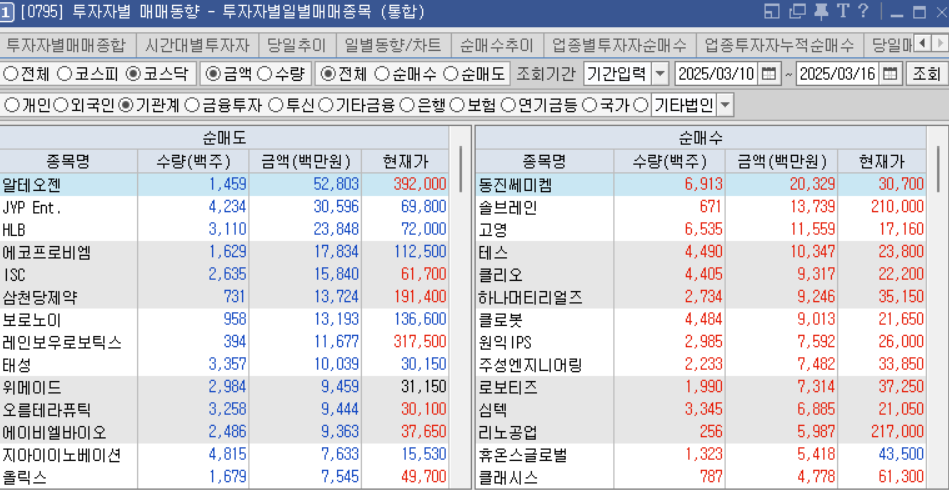949x490 pixels.
Task: Click the 순매도 table vertical scrollbar thumb
Action: (x=461, y=168)
